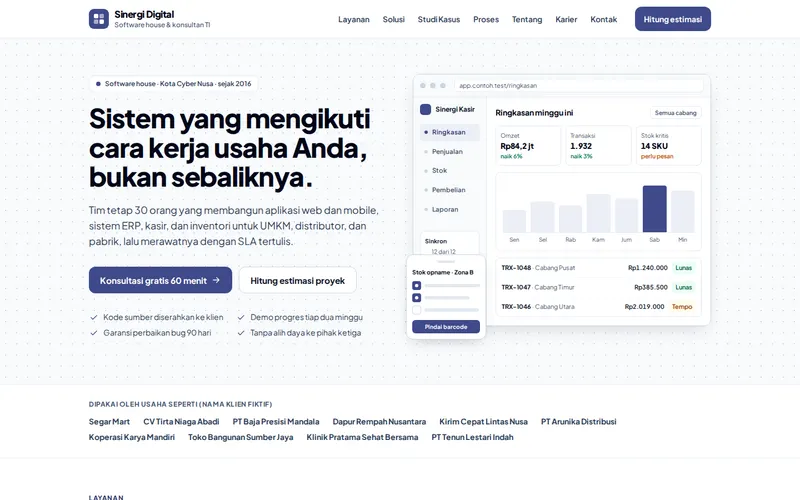
Task: Click the checkmark beside 'Tanpa alih daya ke pihak ketiga'
Action: click(241, 333)
